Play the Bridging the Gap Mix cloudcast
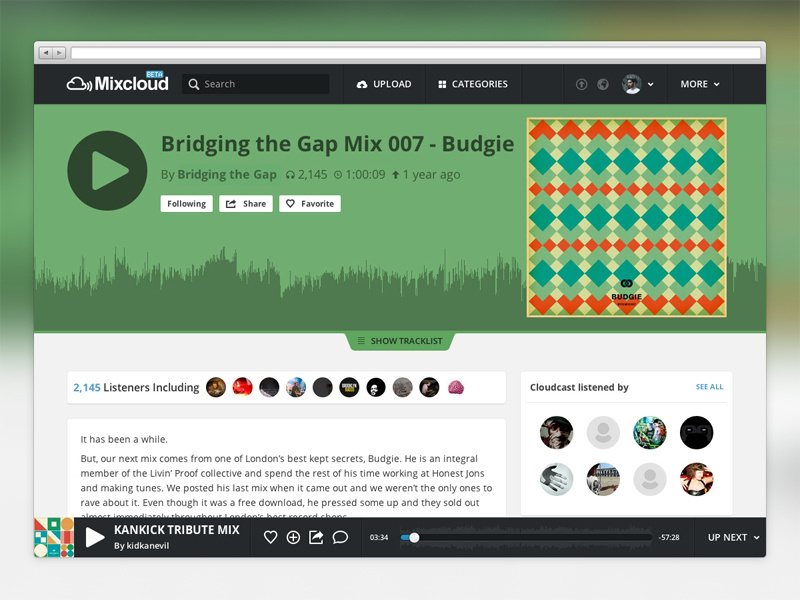The image size is (800, 600). (x=107, y=170)
